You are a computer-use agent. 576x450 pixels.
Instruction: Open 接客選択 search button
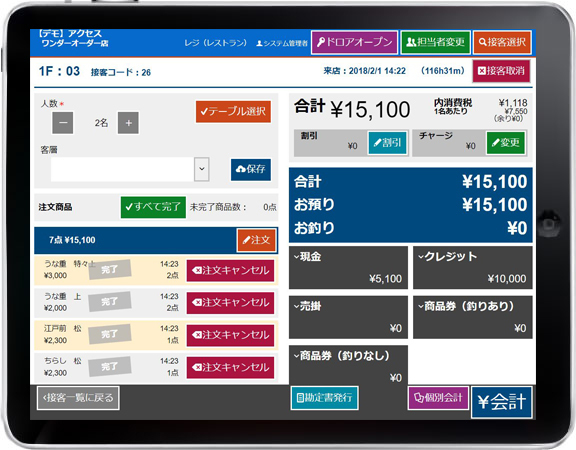pyautogui.click(x=502, y=42)
